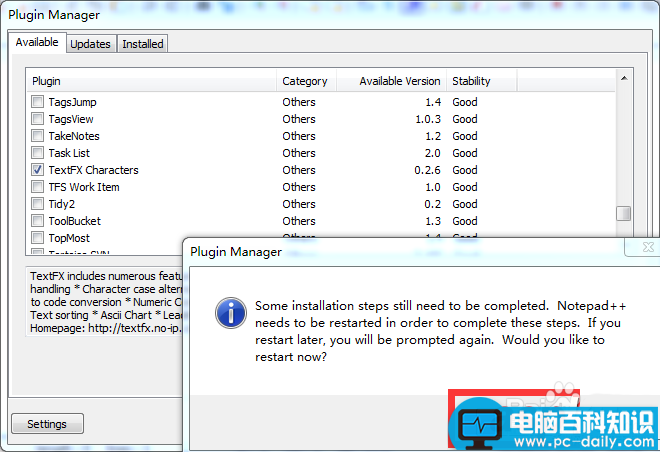The height and width of the screenshot is (452, 660).
Task: Sort the list by Plugin column header
Action: point(150,81)
